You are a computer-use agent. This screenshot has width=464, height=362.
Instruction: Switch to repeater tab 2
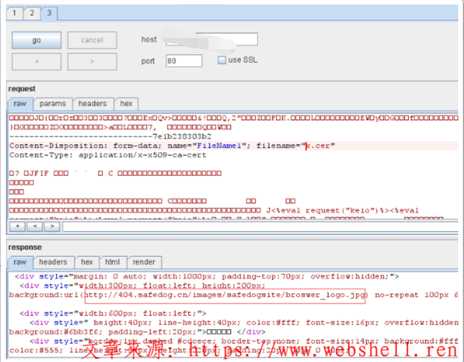point(32,13)
